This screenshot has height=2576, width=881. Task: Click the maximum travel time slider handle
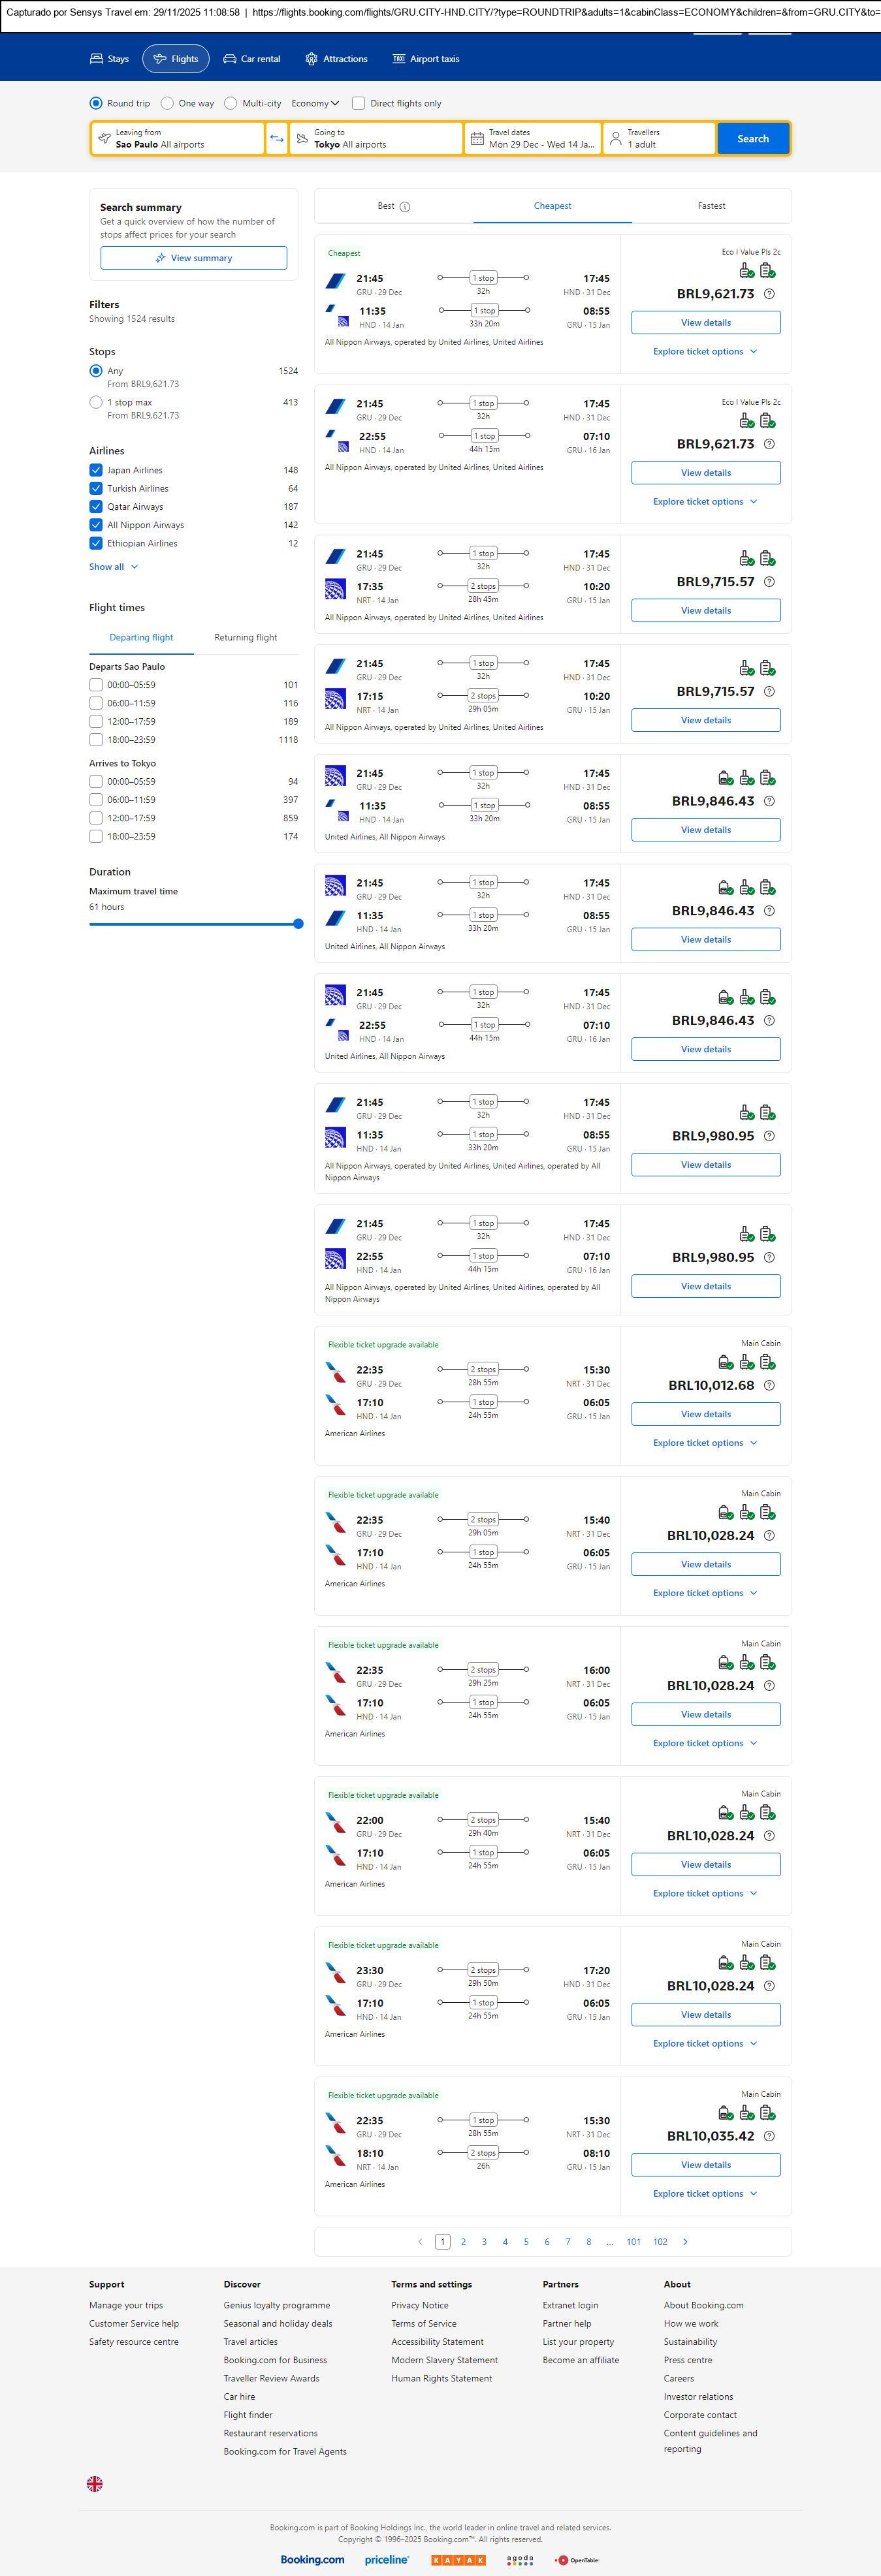298,924
